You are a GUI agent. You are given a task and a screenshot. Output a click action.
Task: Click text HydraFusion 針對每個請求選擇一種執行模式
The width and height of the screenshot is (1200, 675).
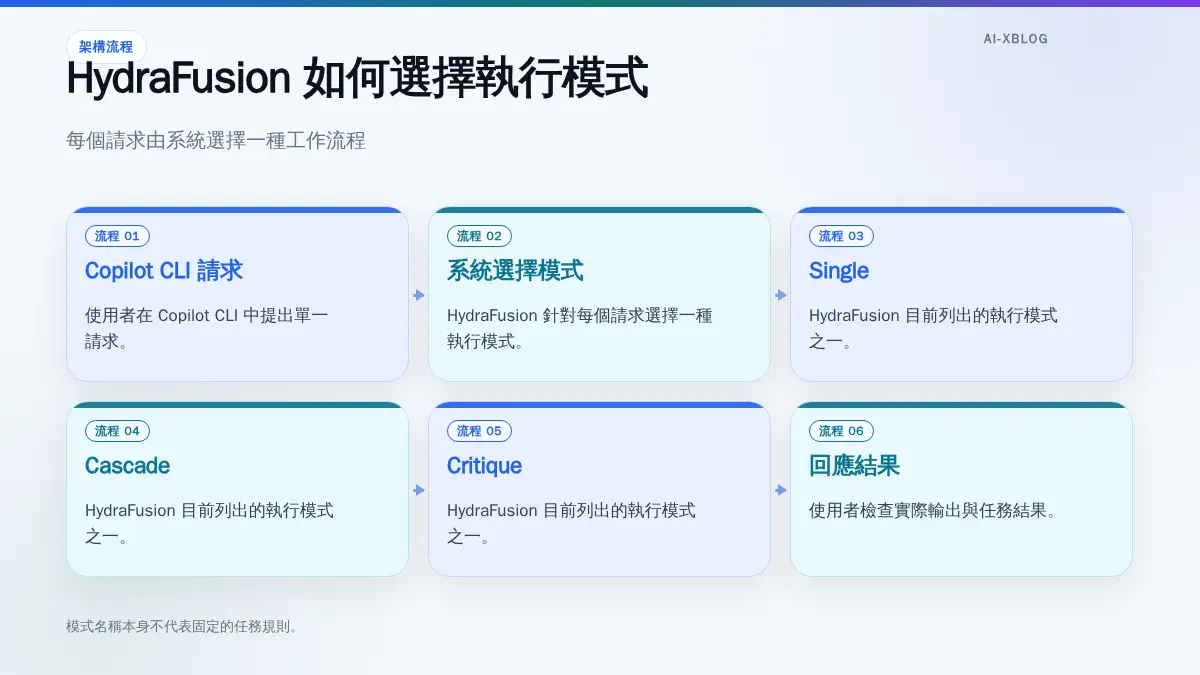coord(580,328)
